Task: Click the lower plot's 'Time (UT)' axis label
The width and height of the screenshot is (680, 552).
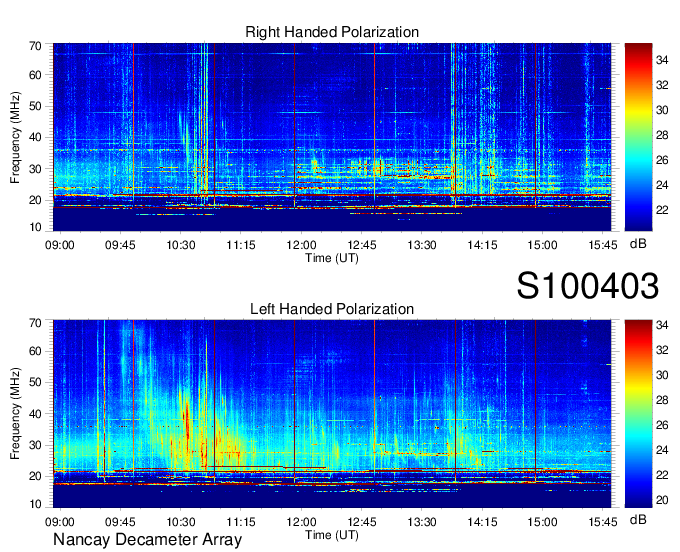Action: pos(332,535)
